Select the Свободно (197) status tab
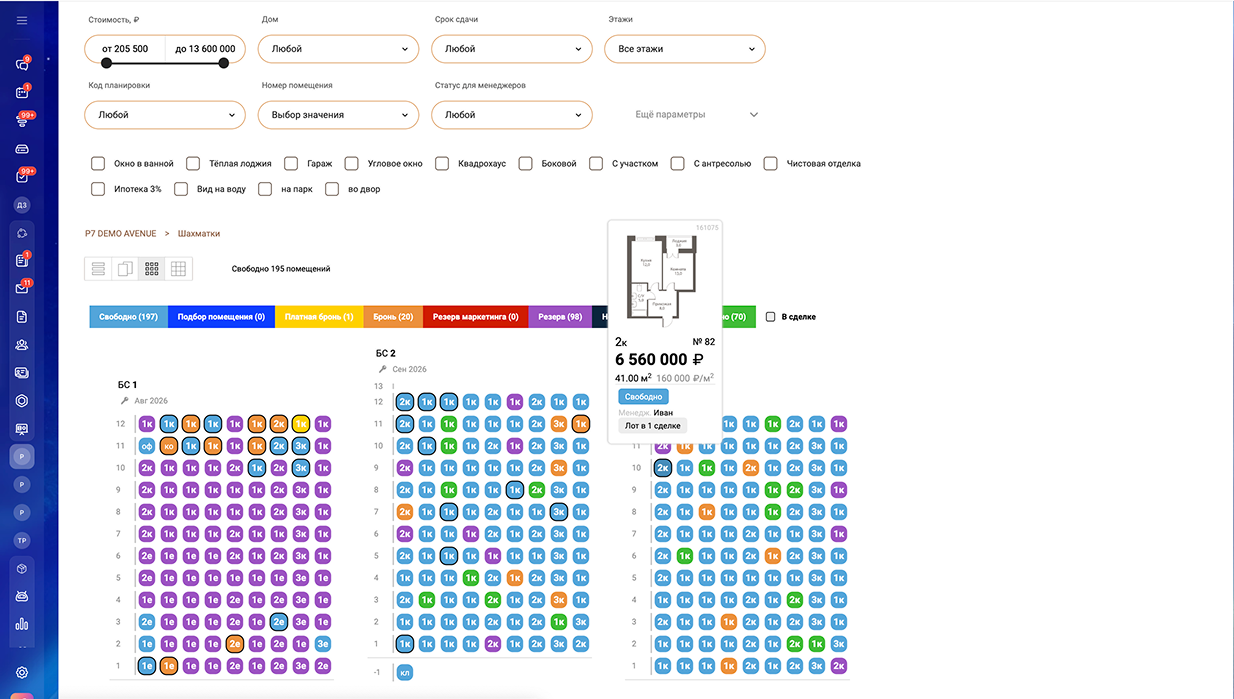The image size is (1234, 699). point(128,317)
